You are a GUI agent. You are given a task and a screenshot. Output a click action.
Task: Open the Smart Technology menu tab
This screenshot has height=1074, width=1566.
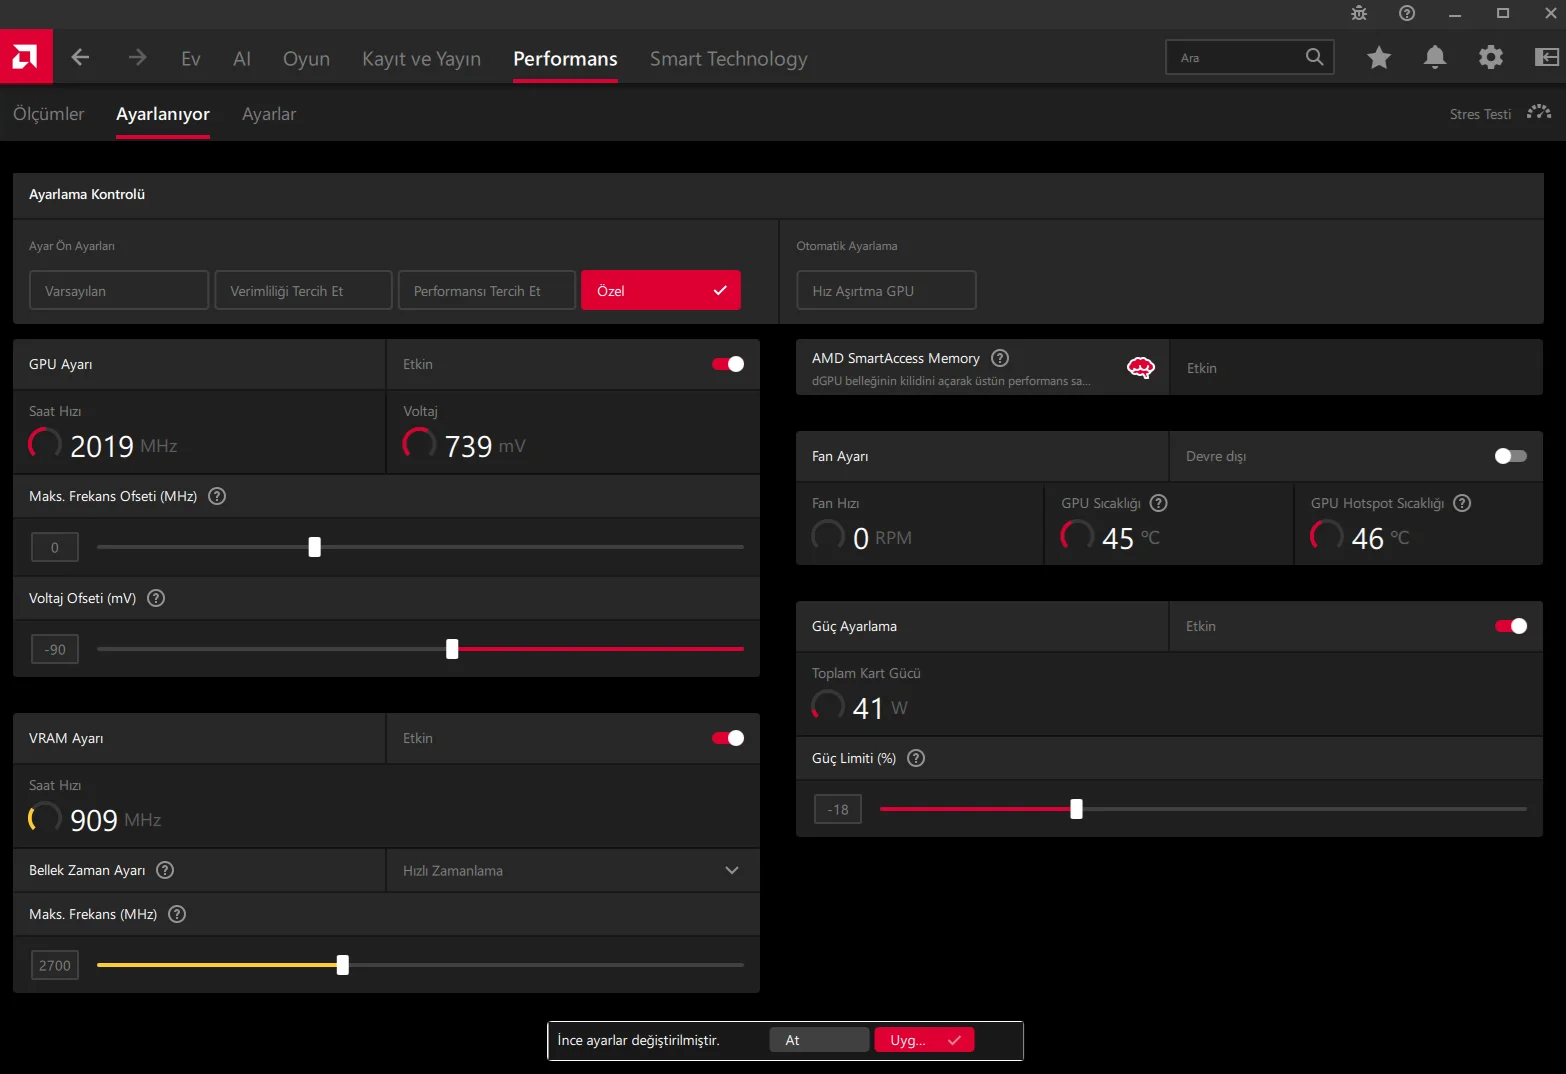click(728, 59)
